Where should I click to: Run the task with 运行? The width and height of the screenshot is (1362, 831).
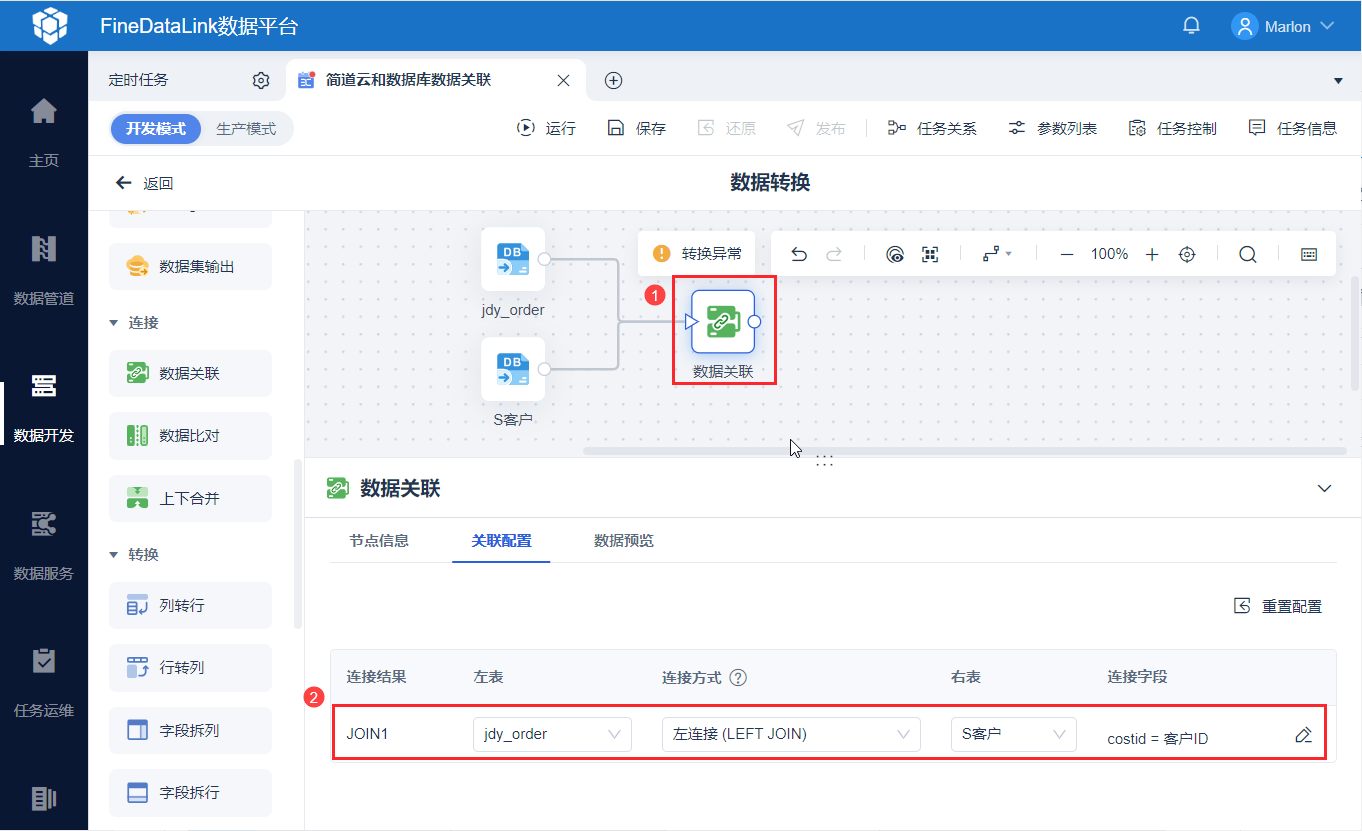546,128
